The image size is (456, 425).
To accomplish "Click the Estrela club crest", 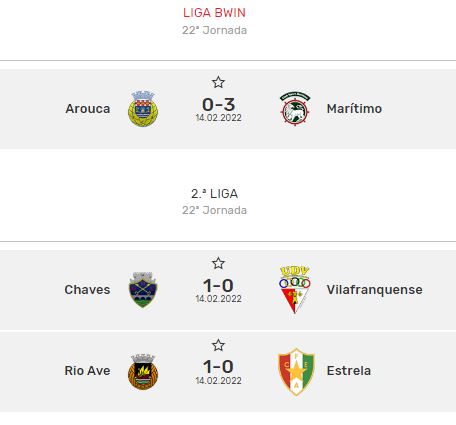I will pyautogui.click(x=296, y=371).
